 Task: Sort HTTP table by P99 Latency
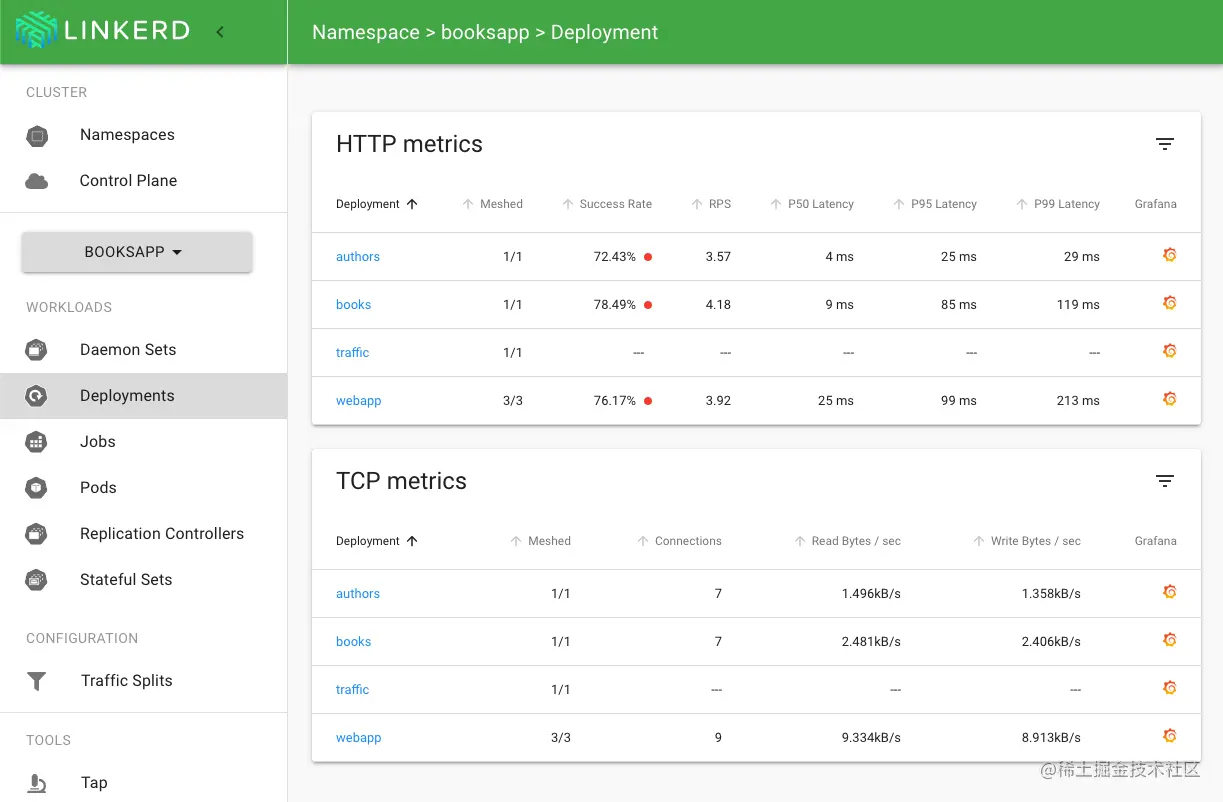click(x=1057, y=204)
